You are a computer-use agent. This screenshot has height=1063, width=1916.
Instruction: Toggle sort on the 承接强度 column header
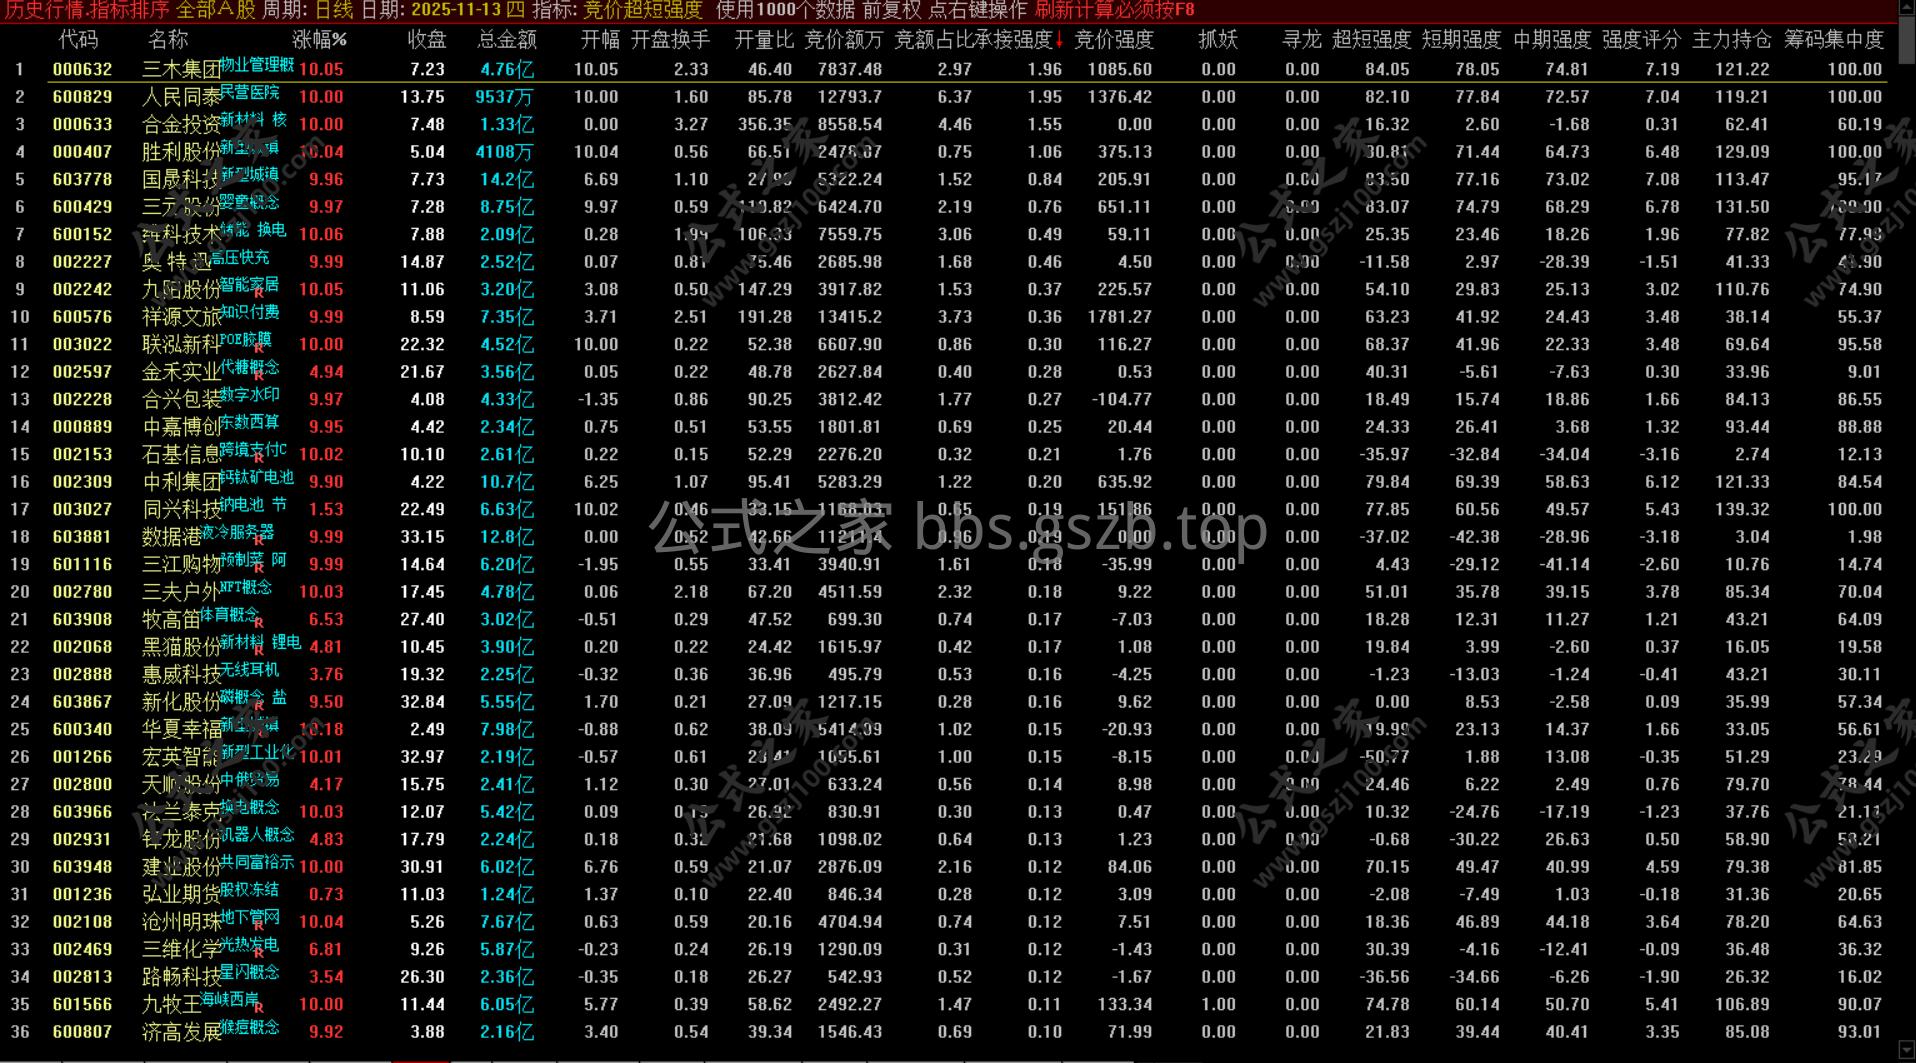click(x=1013, y=40)
